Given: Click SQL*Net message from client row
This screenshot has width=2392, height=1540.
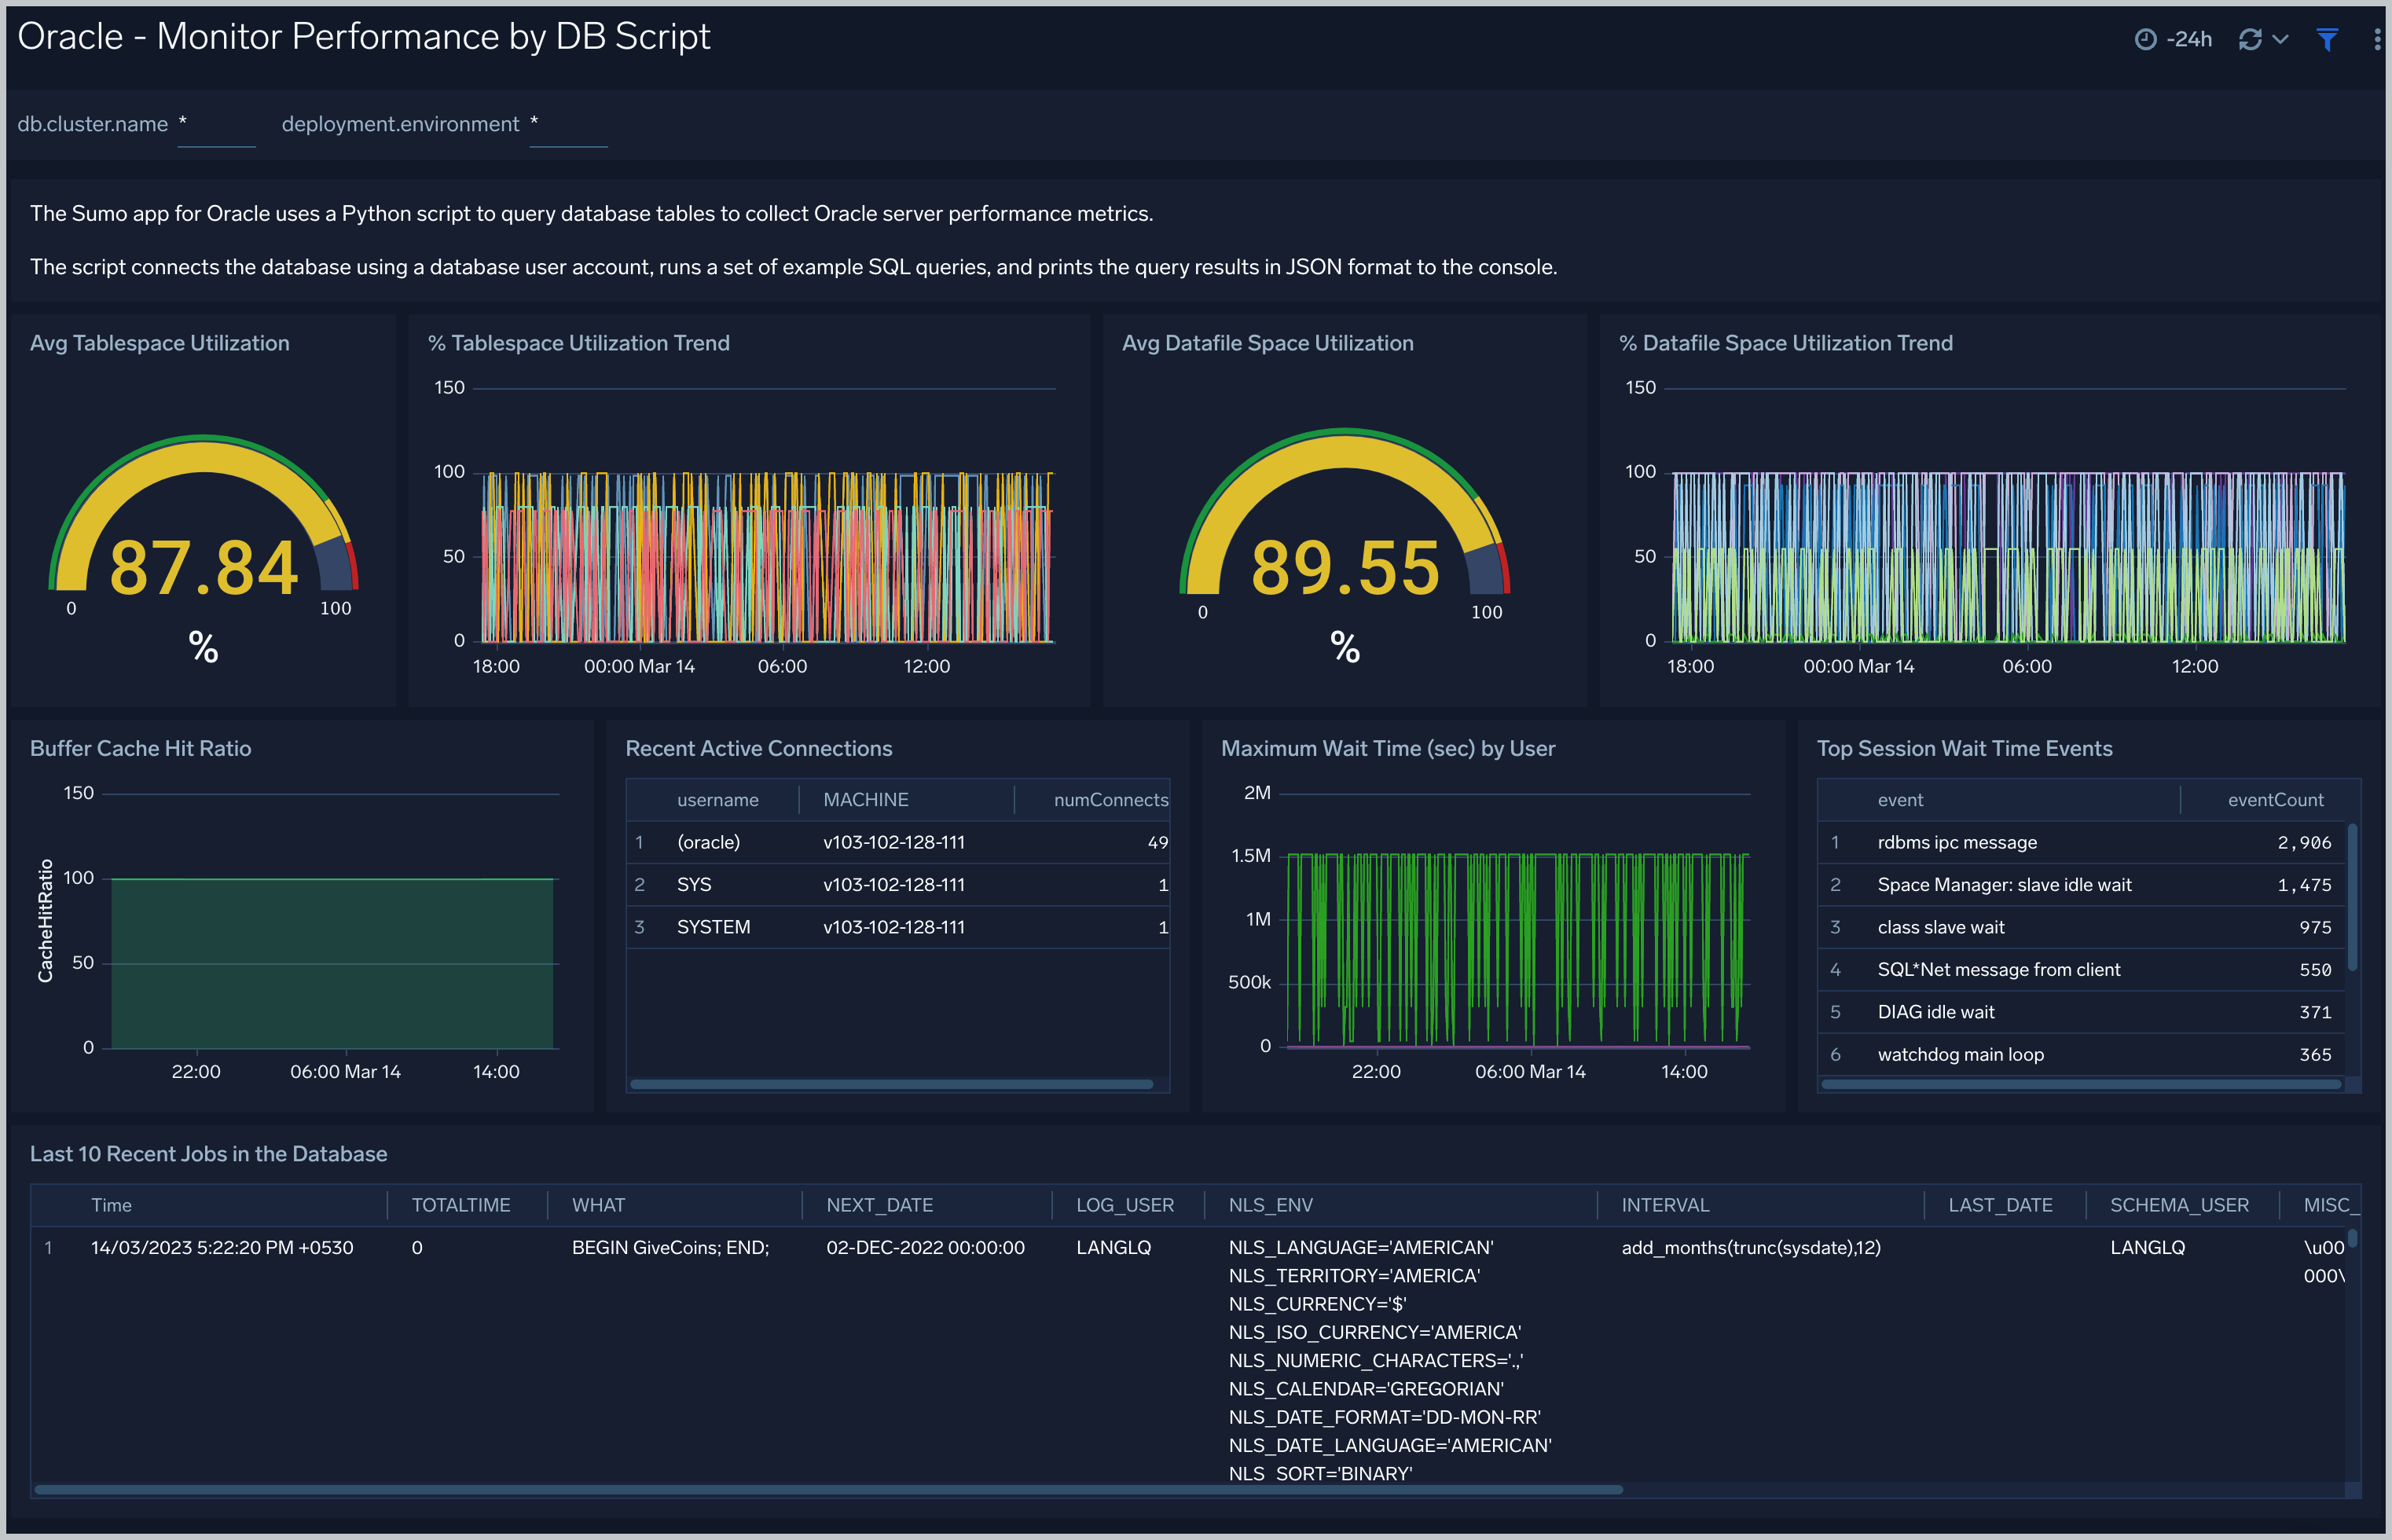Looking at the screenshot, I should tap(2082, 970).
